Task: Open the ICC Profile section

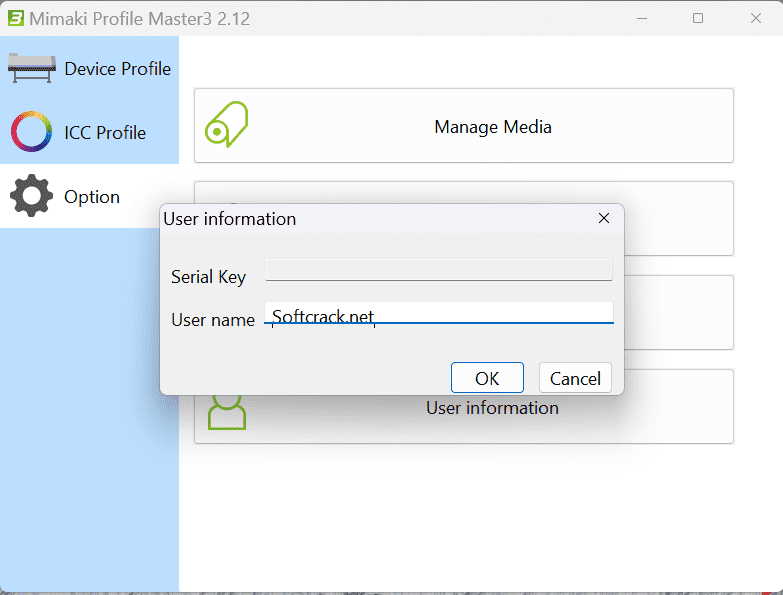Action: click(105, 133)
